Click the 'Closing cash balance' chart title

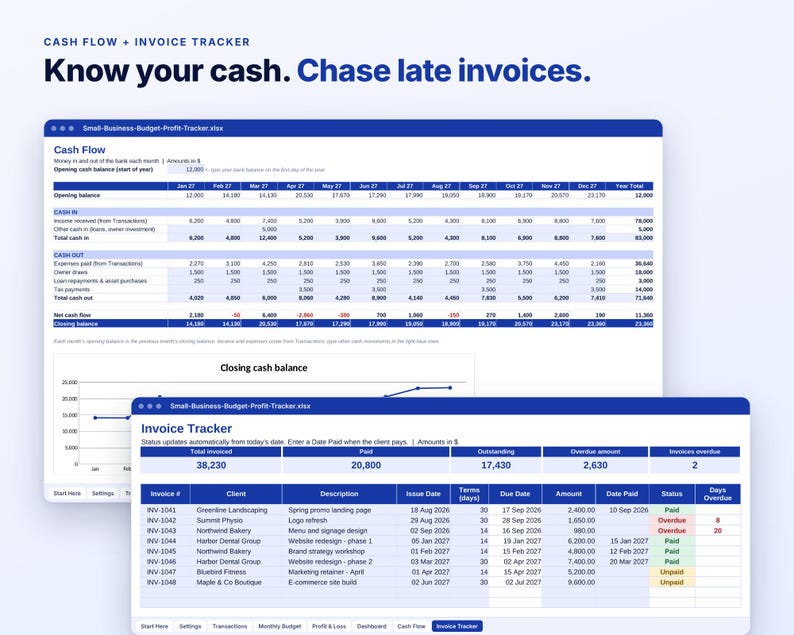pos(263,368)
